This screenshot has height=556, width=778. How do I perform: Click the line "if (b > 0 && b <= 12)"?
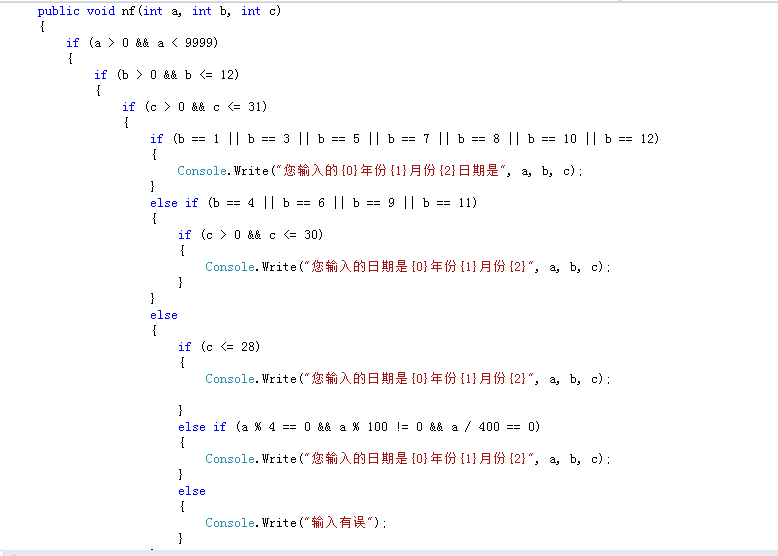click(x=167, y=75)
